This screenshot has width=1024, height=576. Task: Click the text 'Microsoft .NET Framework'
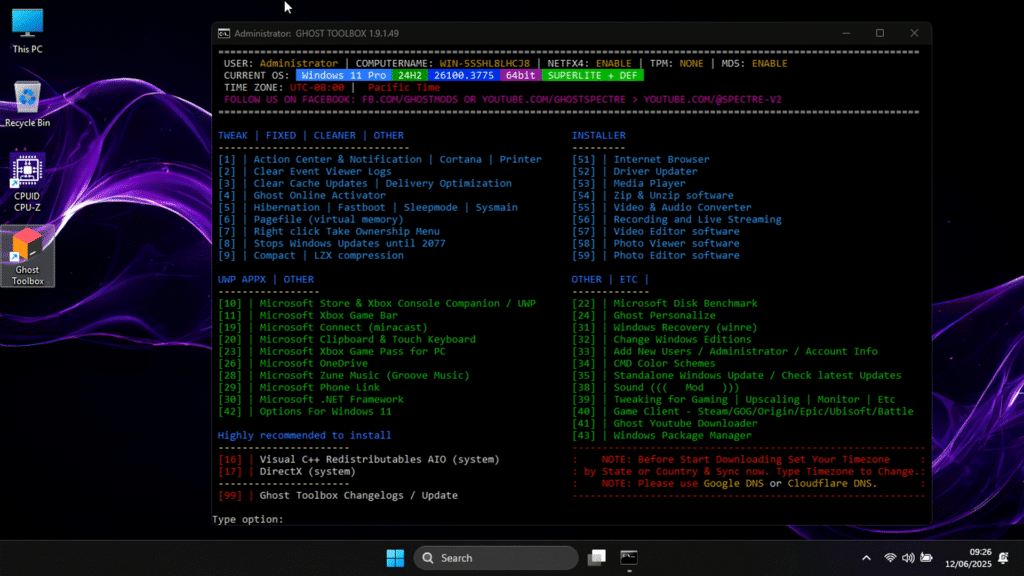[x=332, y=399]
